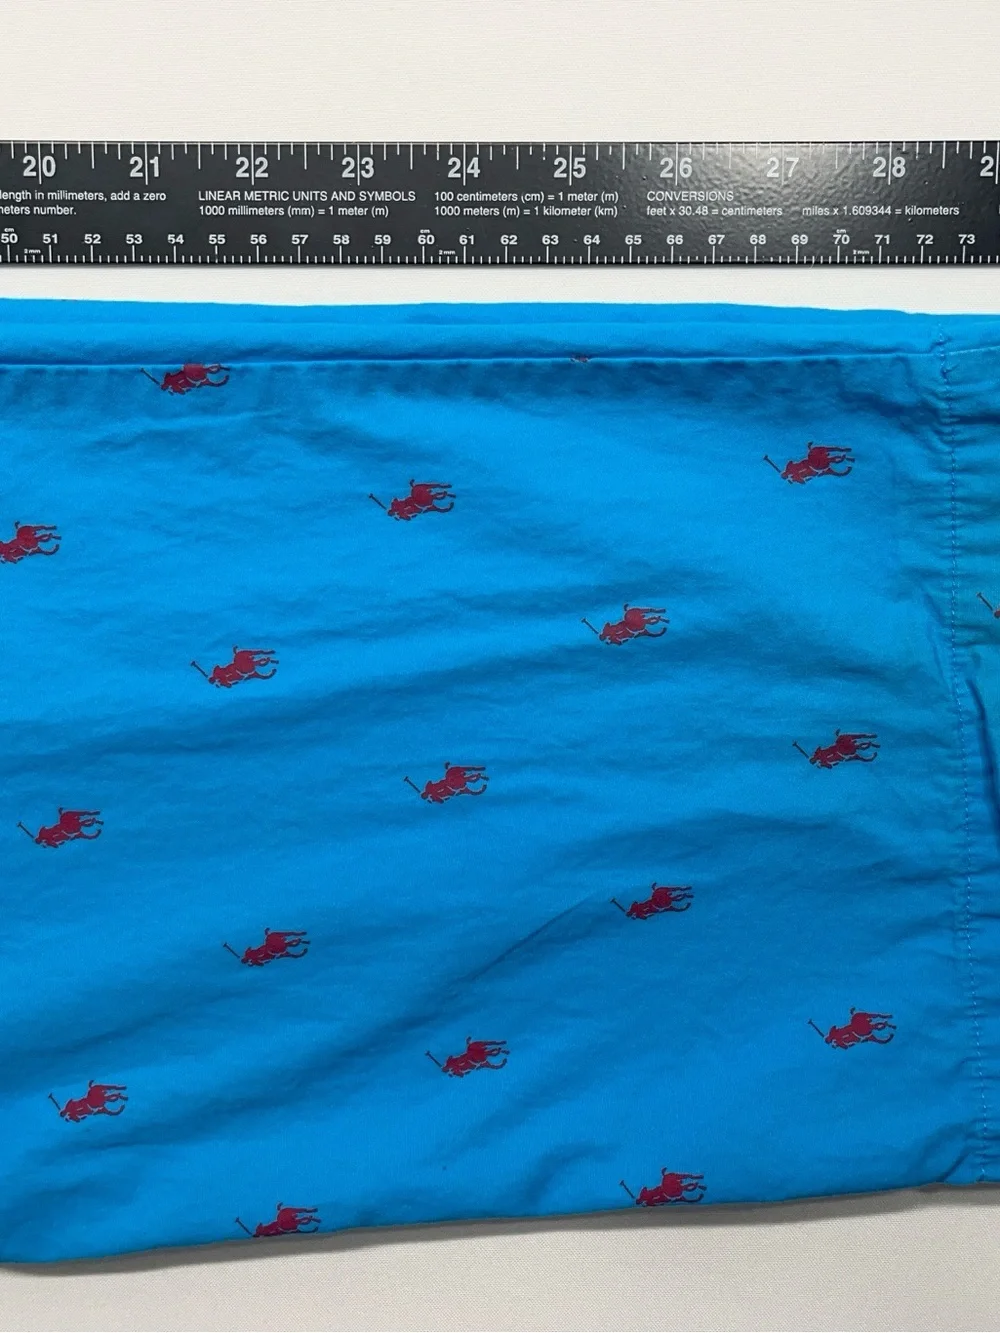Click 100 centimeters = 1 meter text
1000x1333 pixels.
tap(526, 197)
